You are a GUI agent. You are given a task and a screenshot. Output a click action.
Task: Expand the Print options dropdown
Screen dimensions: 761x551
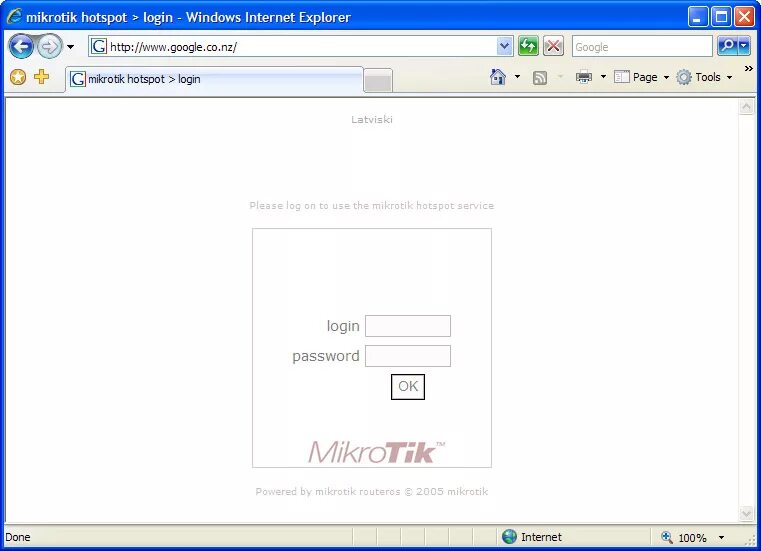click(603, 77)
